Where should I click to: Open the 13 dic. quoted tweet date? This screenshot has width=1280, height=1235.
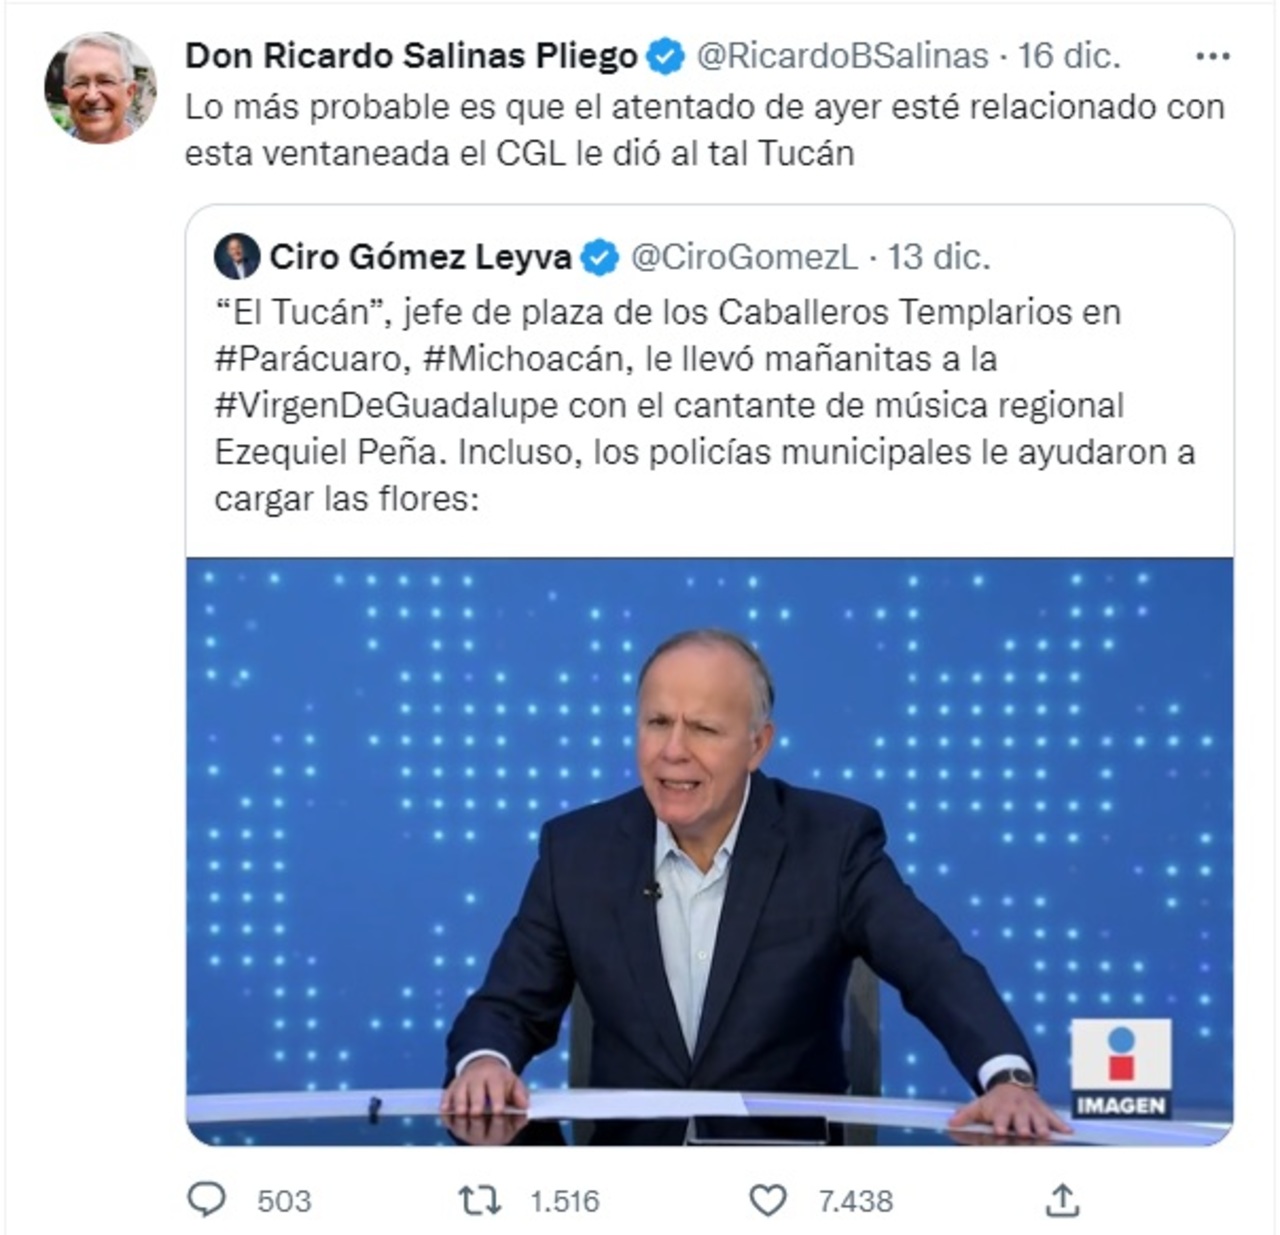[x=939, y=258]
